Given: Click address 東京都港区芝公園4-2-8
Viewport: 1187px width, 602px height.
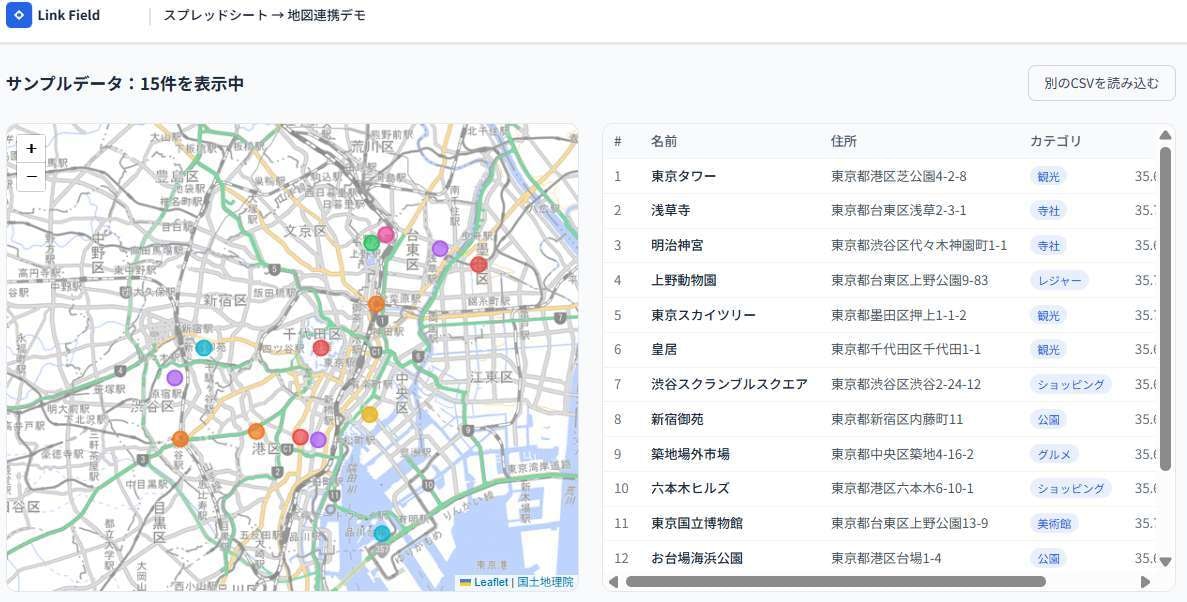Looking at the screenshot, I should [x=899, y=176].
